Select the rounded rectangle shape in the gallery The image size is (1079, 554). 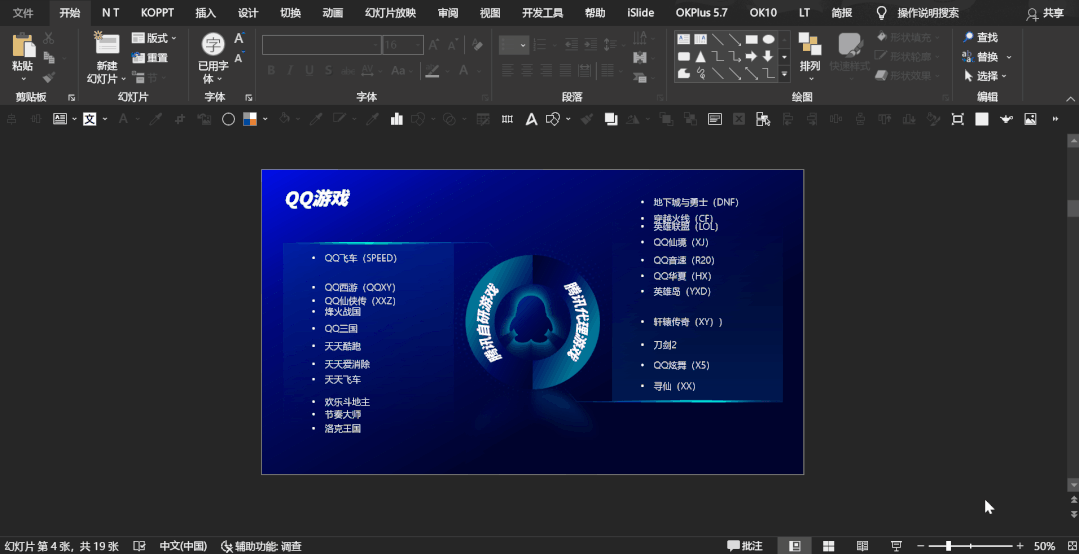[x=683, y=56]
